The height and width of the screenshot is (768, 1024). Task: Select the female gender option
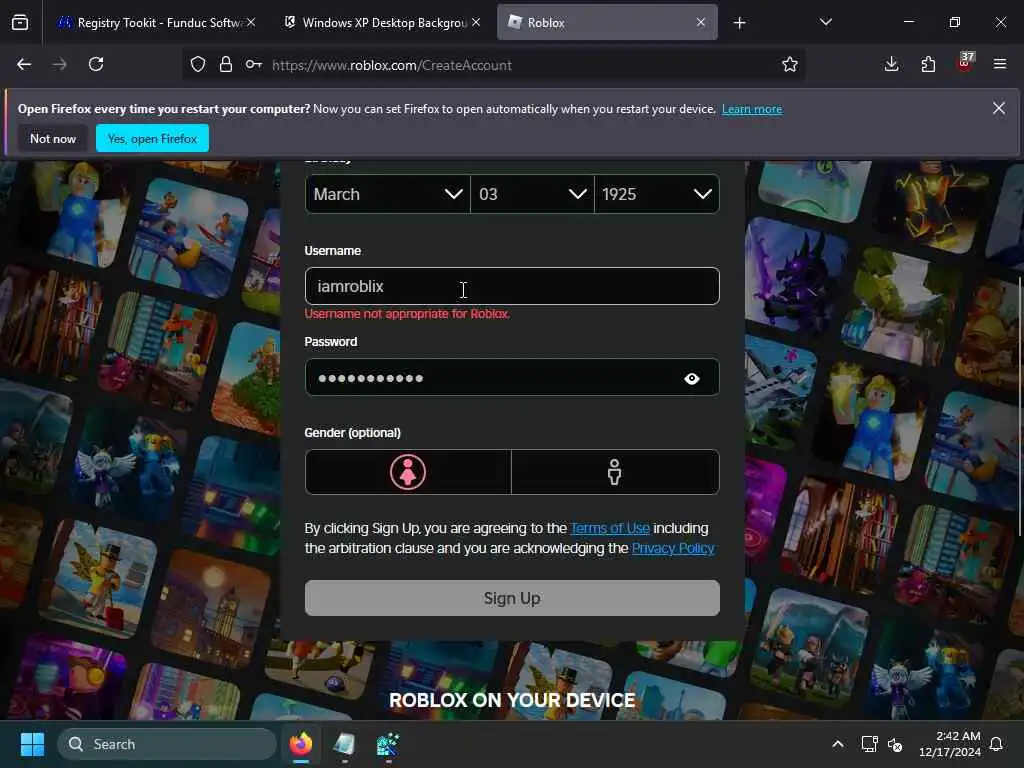(408, 472)
